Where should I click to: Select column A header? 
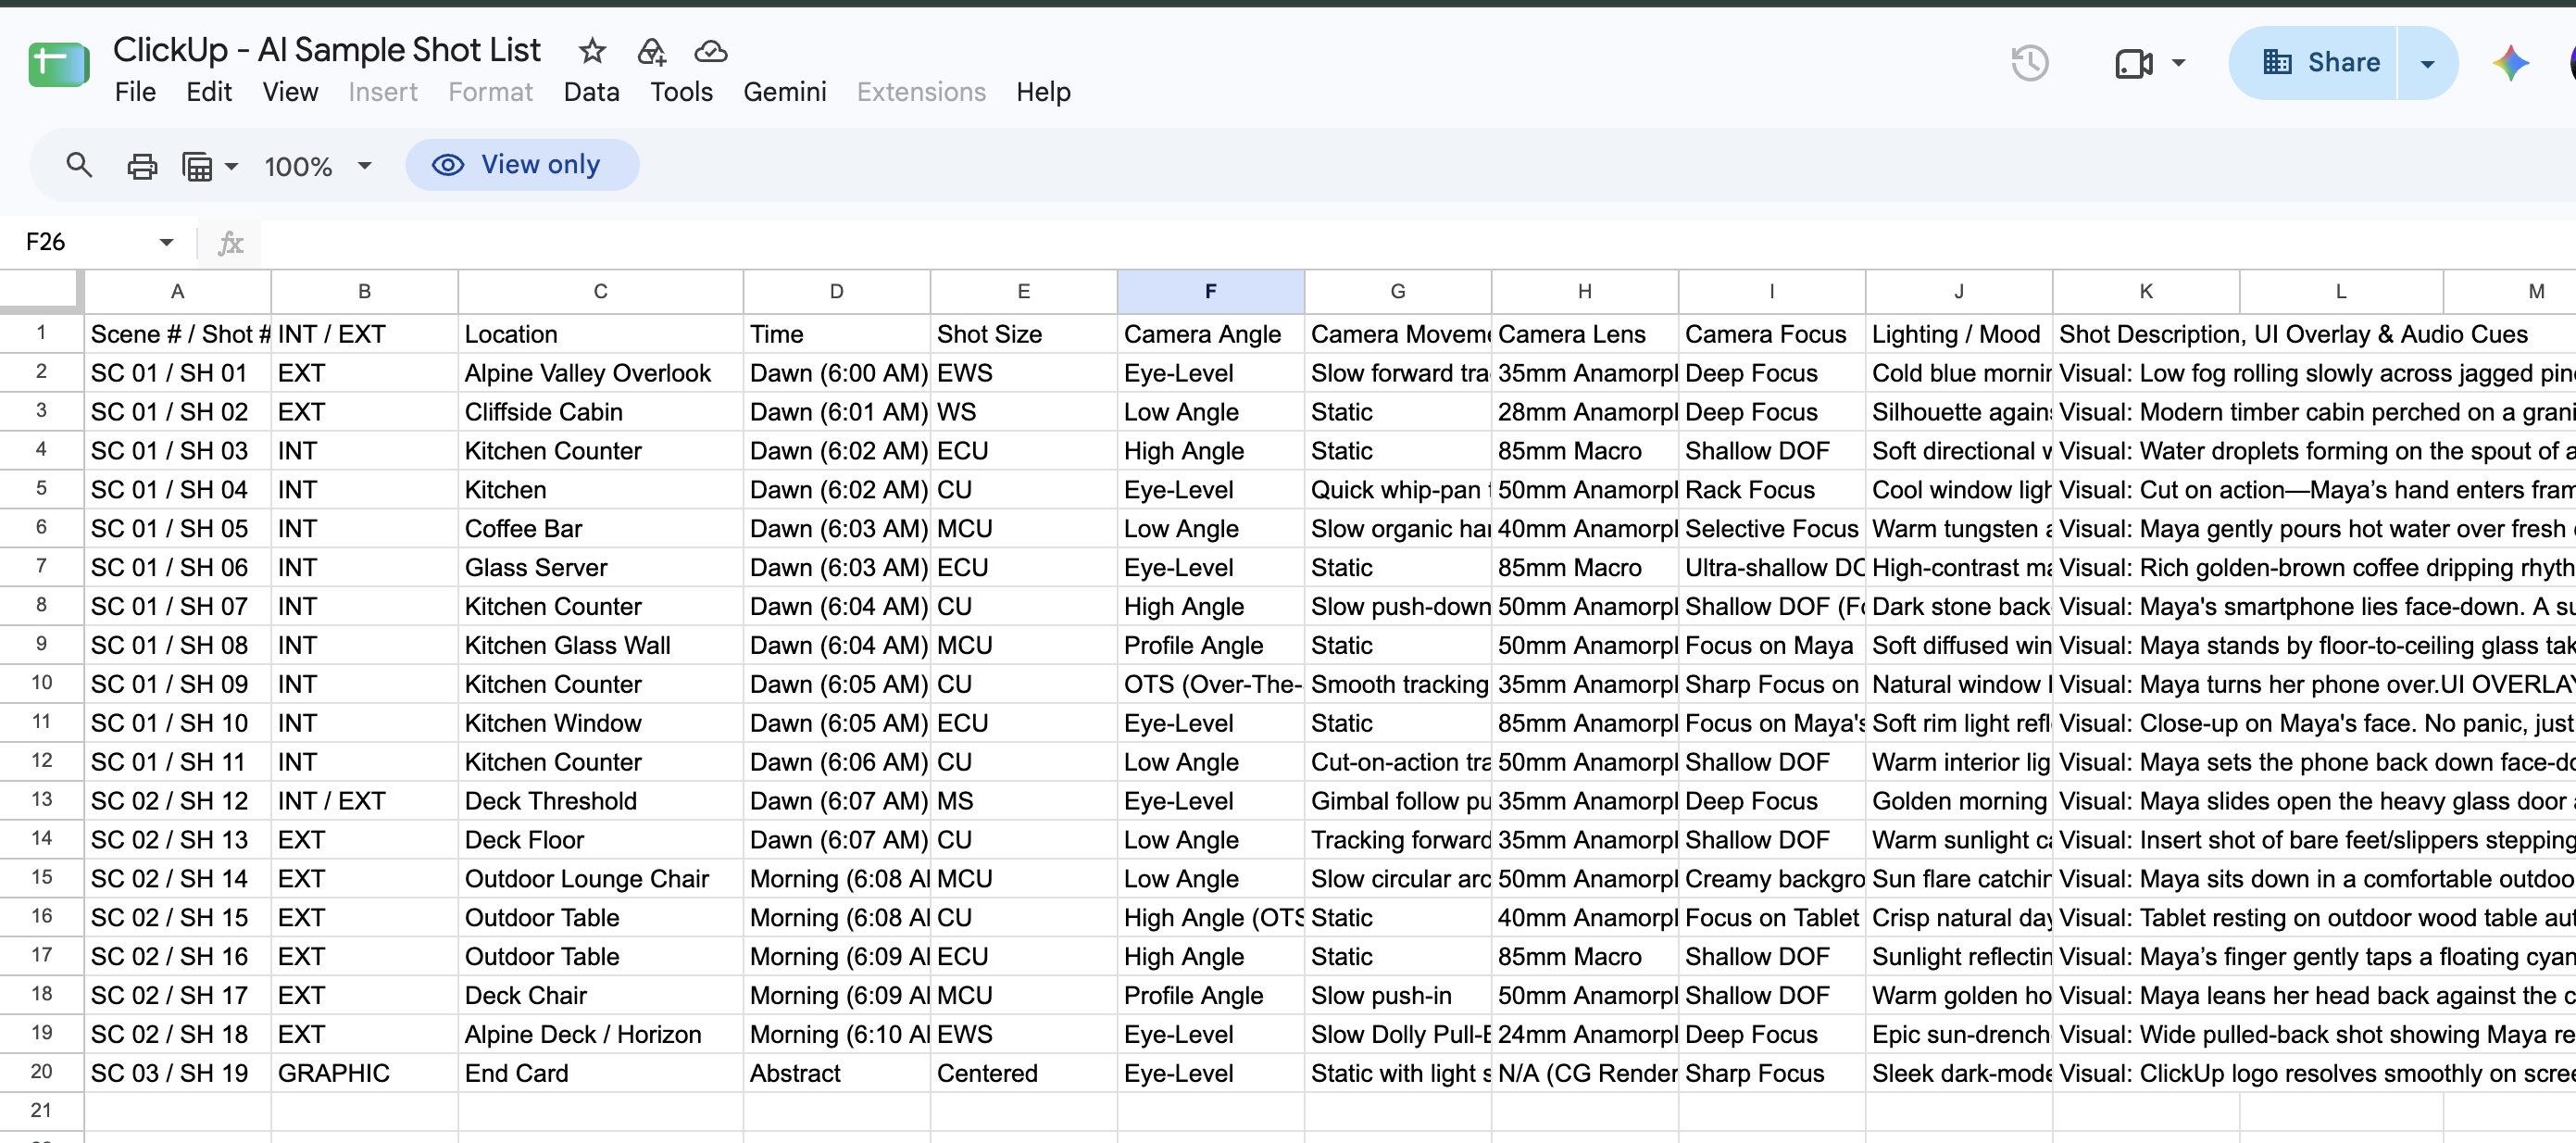point(177,291)
